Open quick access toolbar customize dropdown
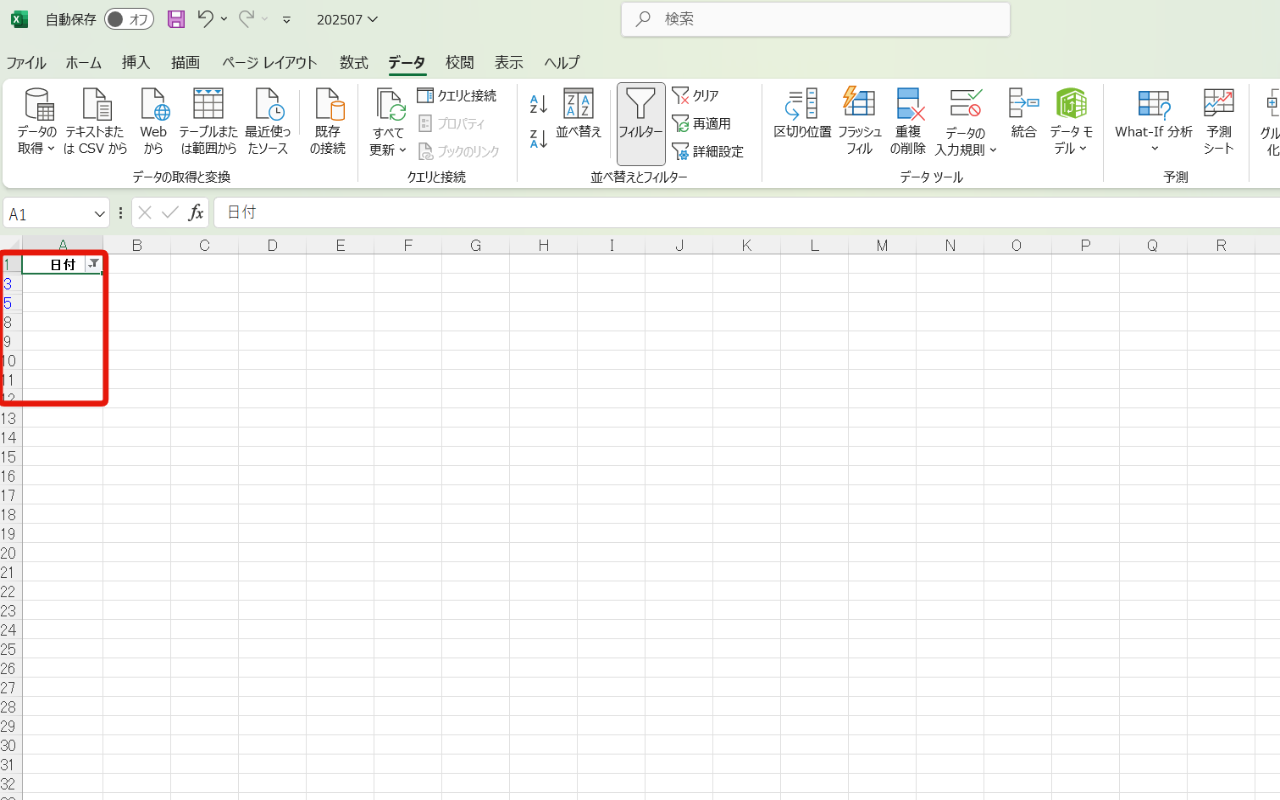The width and height of the screenshot is (1280, 800). (287, 19)
